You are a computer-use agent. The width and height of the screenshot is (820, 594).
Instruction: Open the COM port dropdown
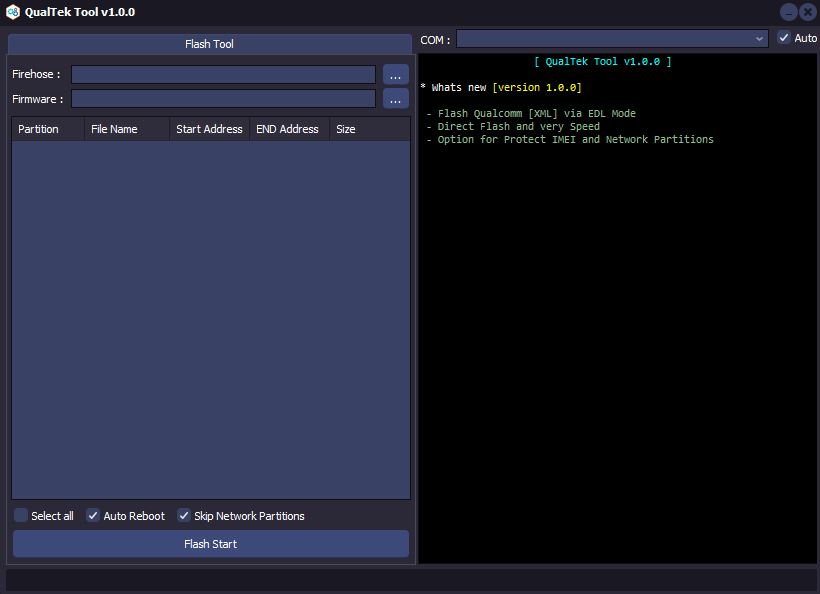pyautogui.click(x=612, y=39)
